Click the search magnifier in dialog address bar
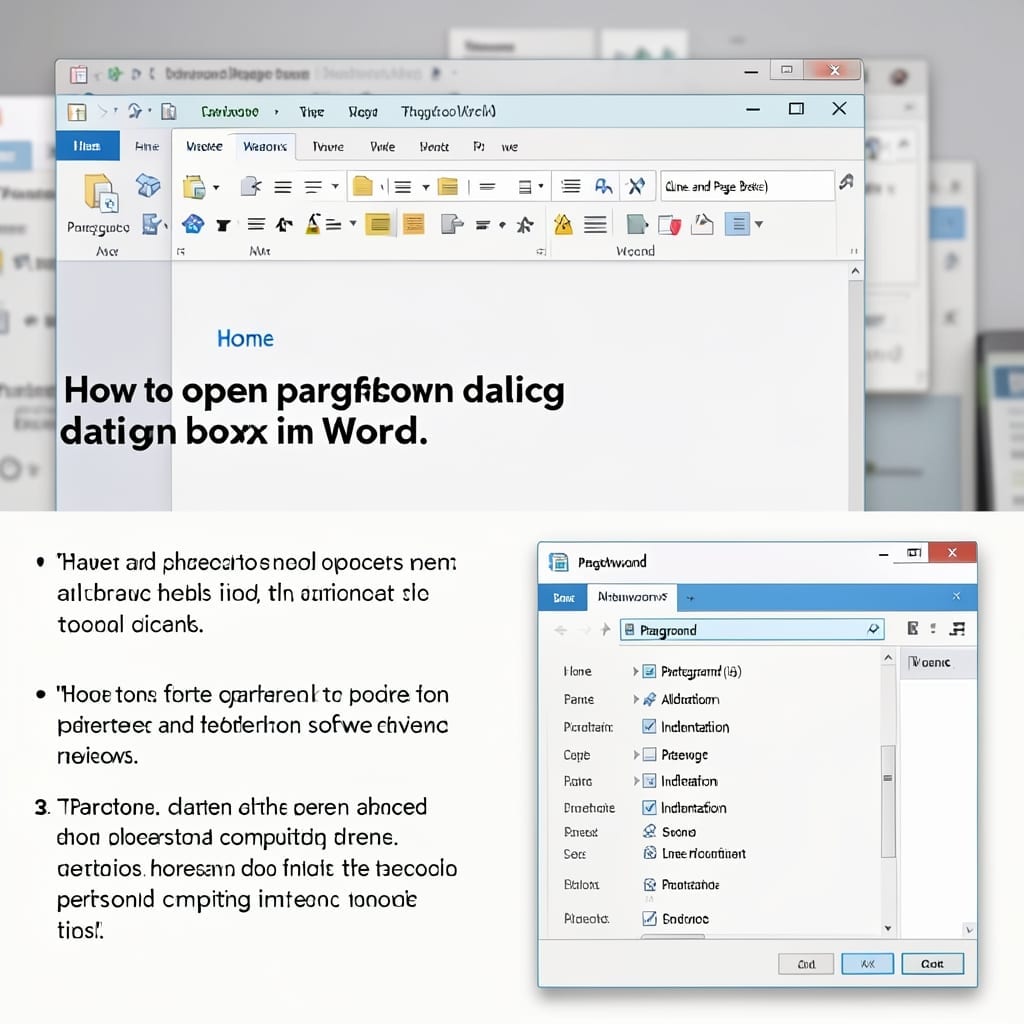Image resolution: width=1024 pixels, height=1024 pixels. [x=873, y=630]
